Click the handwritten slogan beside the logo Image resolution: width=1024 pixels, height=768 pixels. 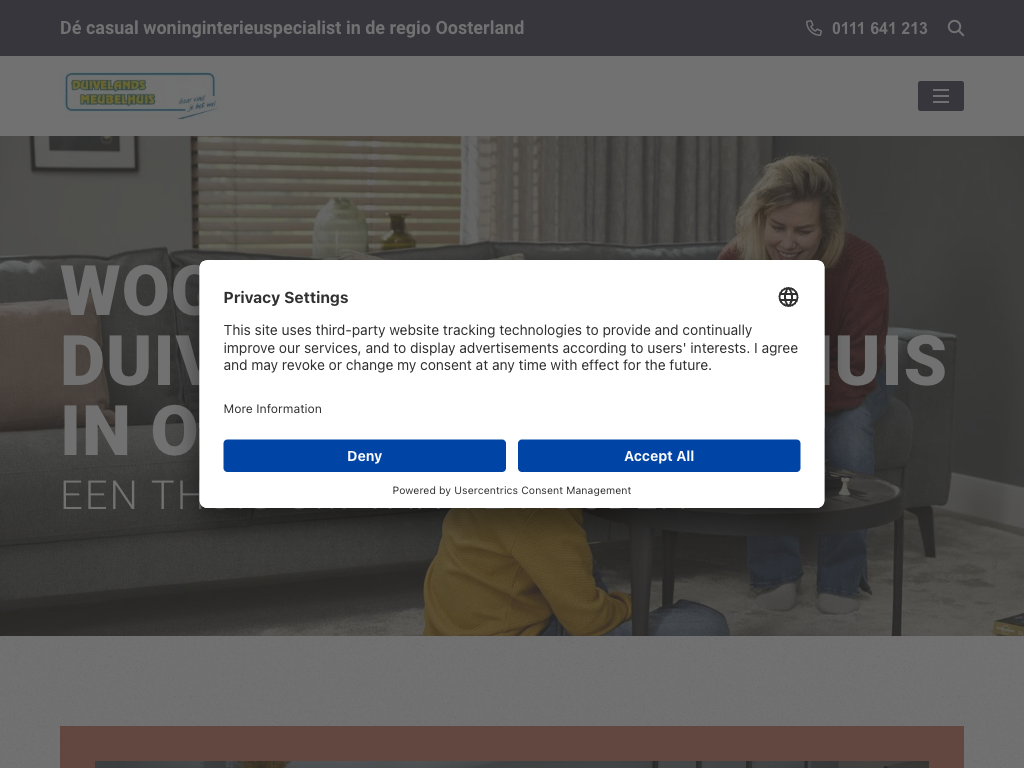click(197, 102)
